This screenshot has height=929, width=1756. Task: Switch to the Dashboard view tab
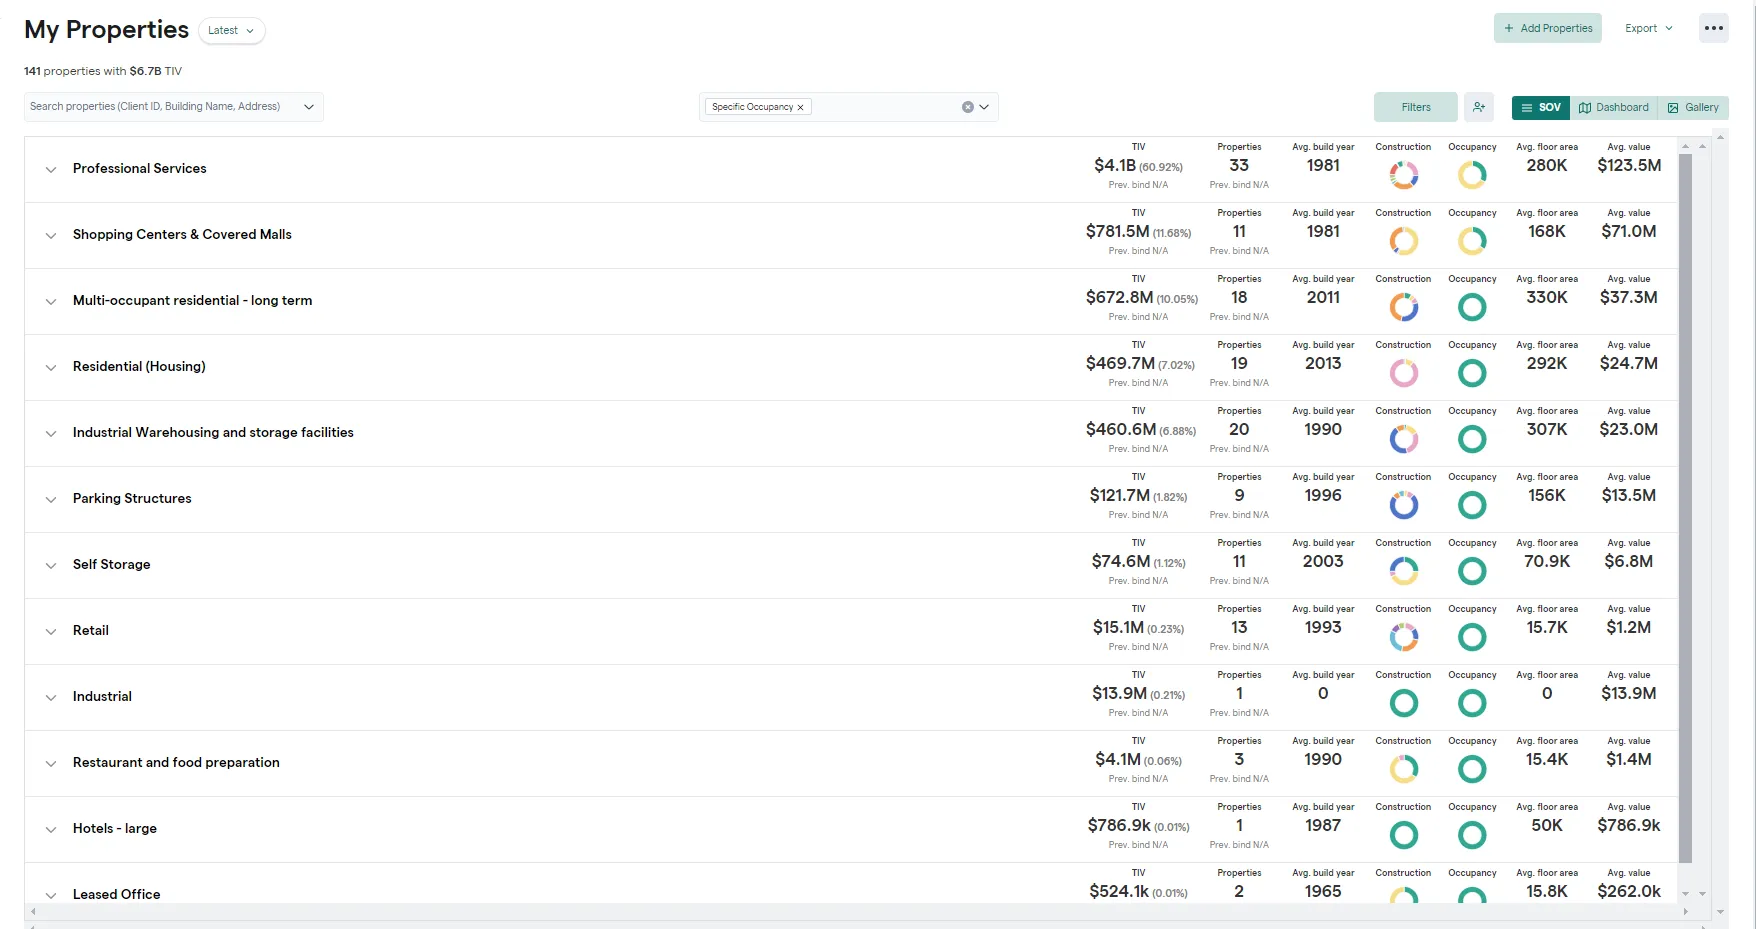[1613, 107]
